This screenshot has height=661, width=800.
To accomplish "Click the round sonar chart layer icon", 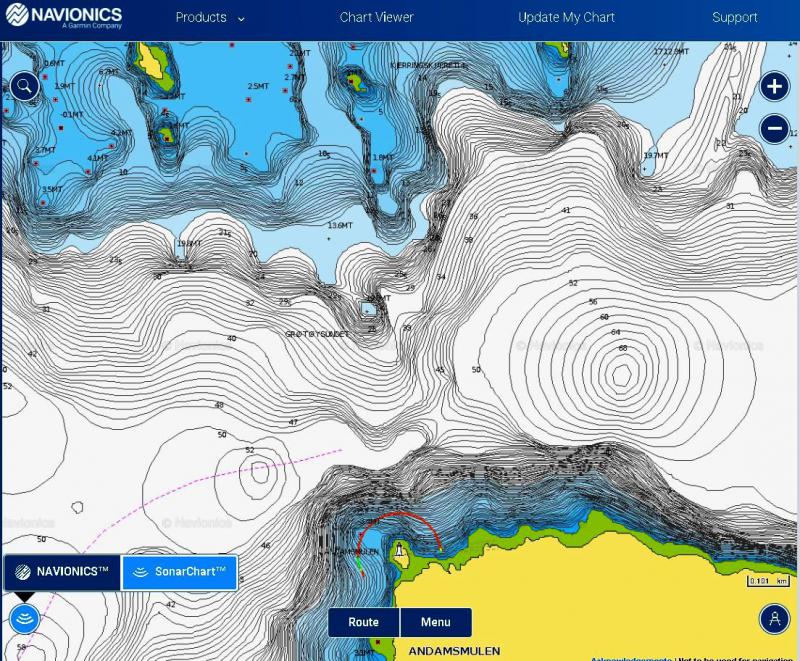I will coord(24,619).
